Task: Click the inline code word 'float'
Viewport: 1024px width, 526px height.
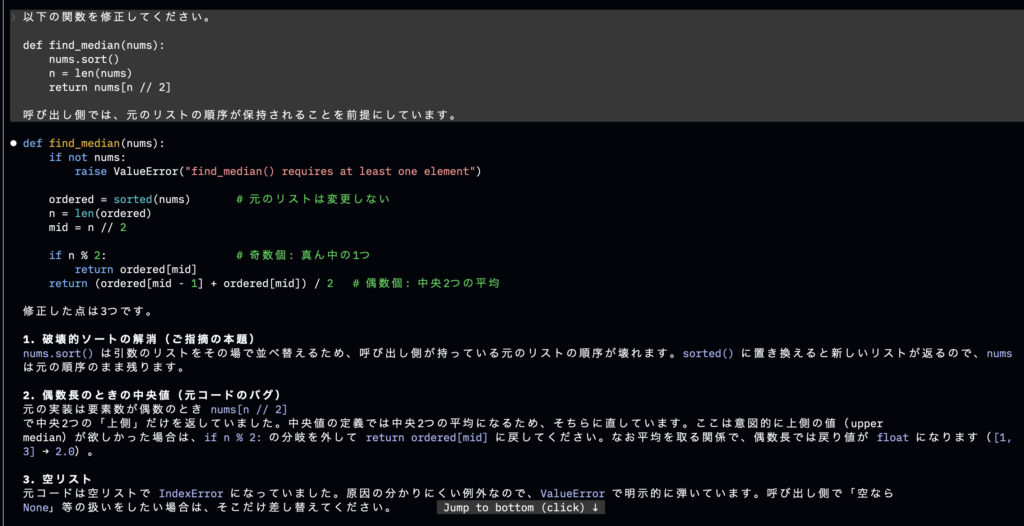Action: pos(894,437)
